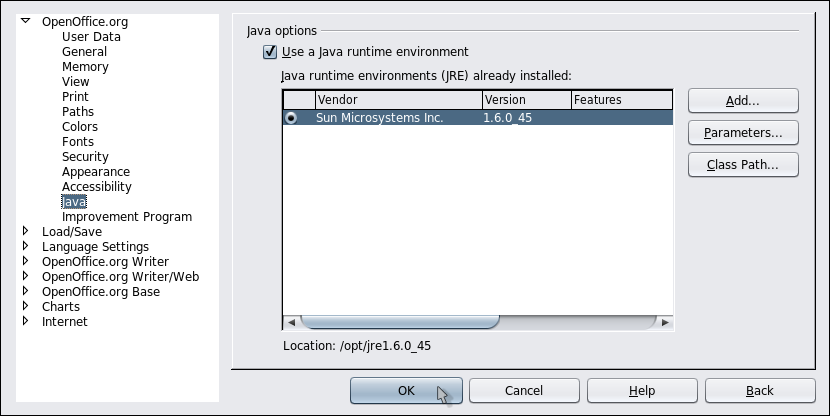The height and width of the screenshot is (416, 830).
Task: Select the Sun Microsystems Inc. vendor cell
Action: point(380,118)
